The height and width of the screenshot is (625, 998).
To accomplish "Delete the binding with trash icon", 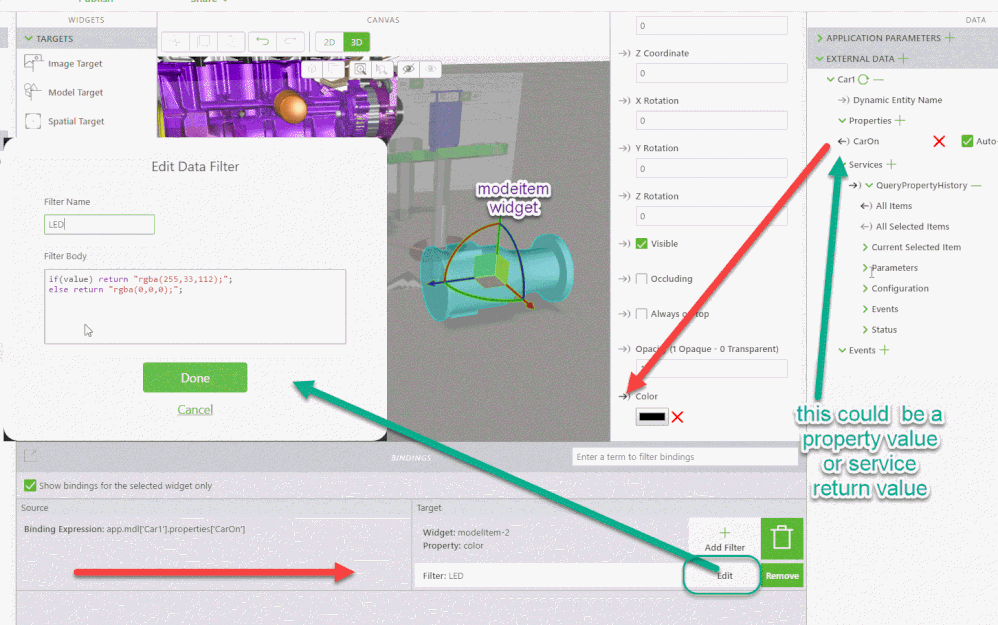I will 782,538.
